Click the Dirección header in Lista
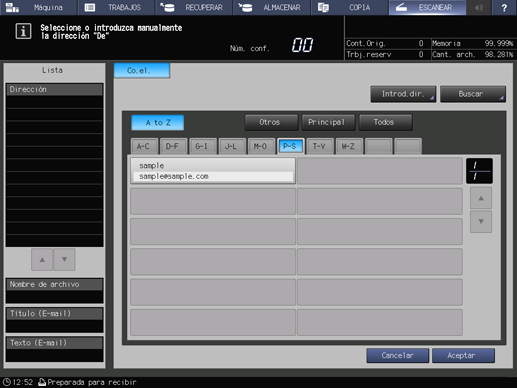 tap(54, 89)
